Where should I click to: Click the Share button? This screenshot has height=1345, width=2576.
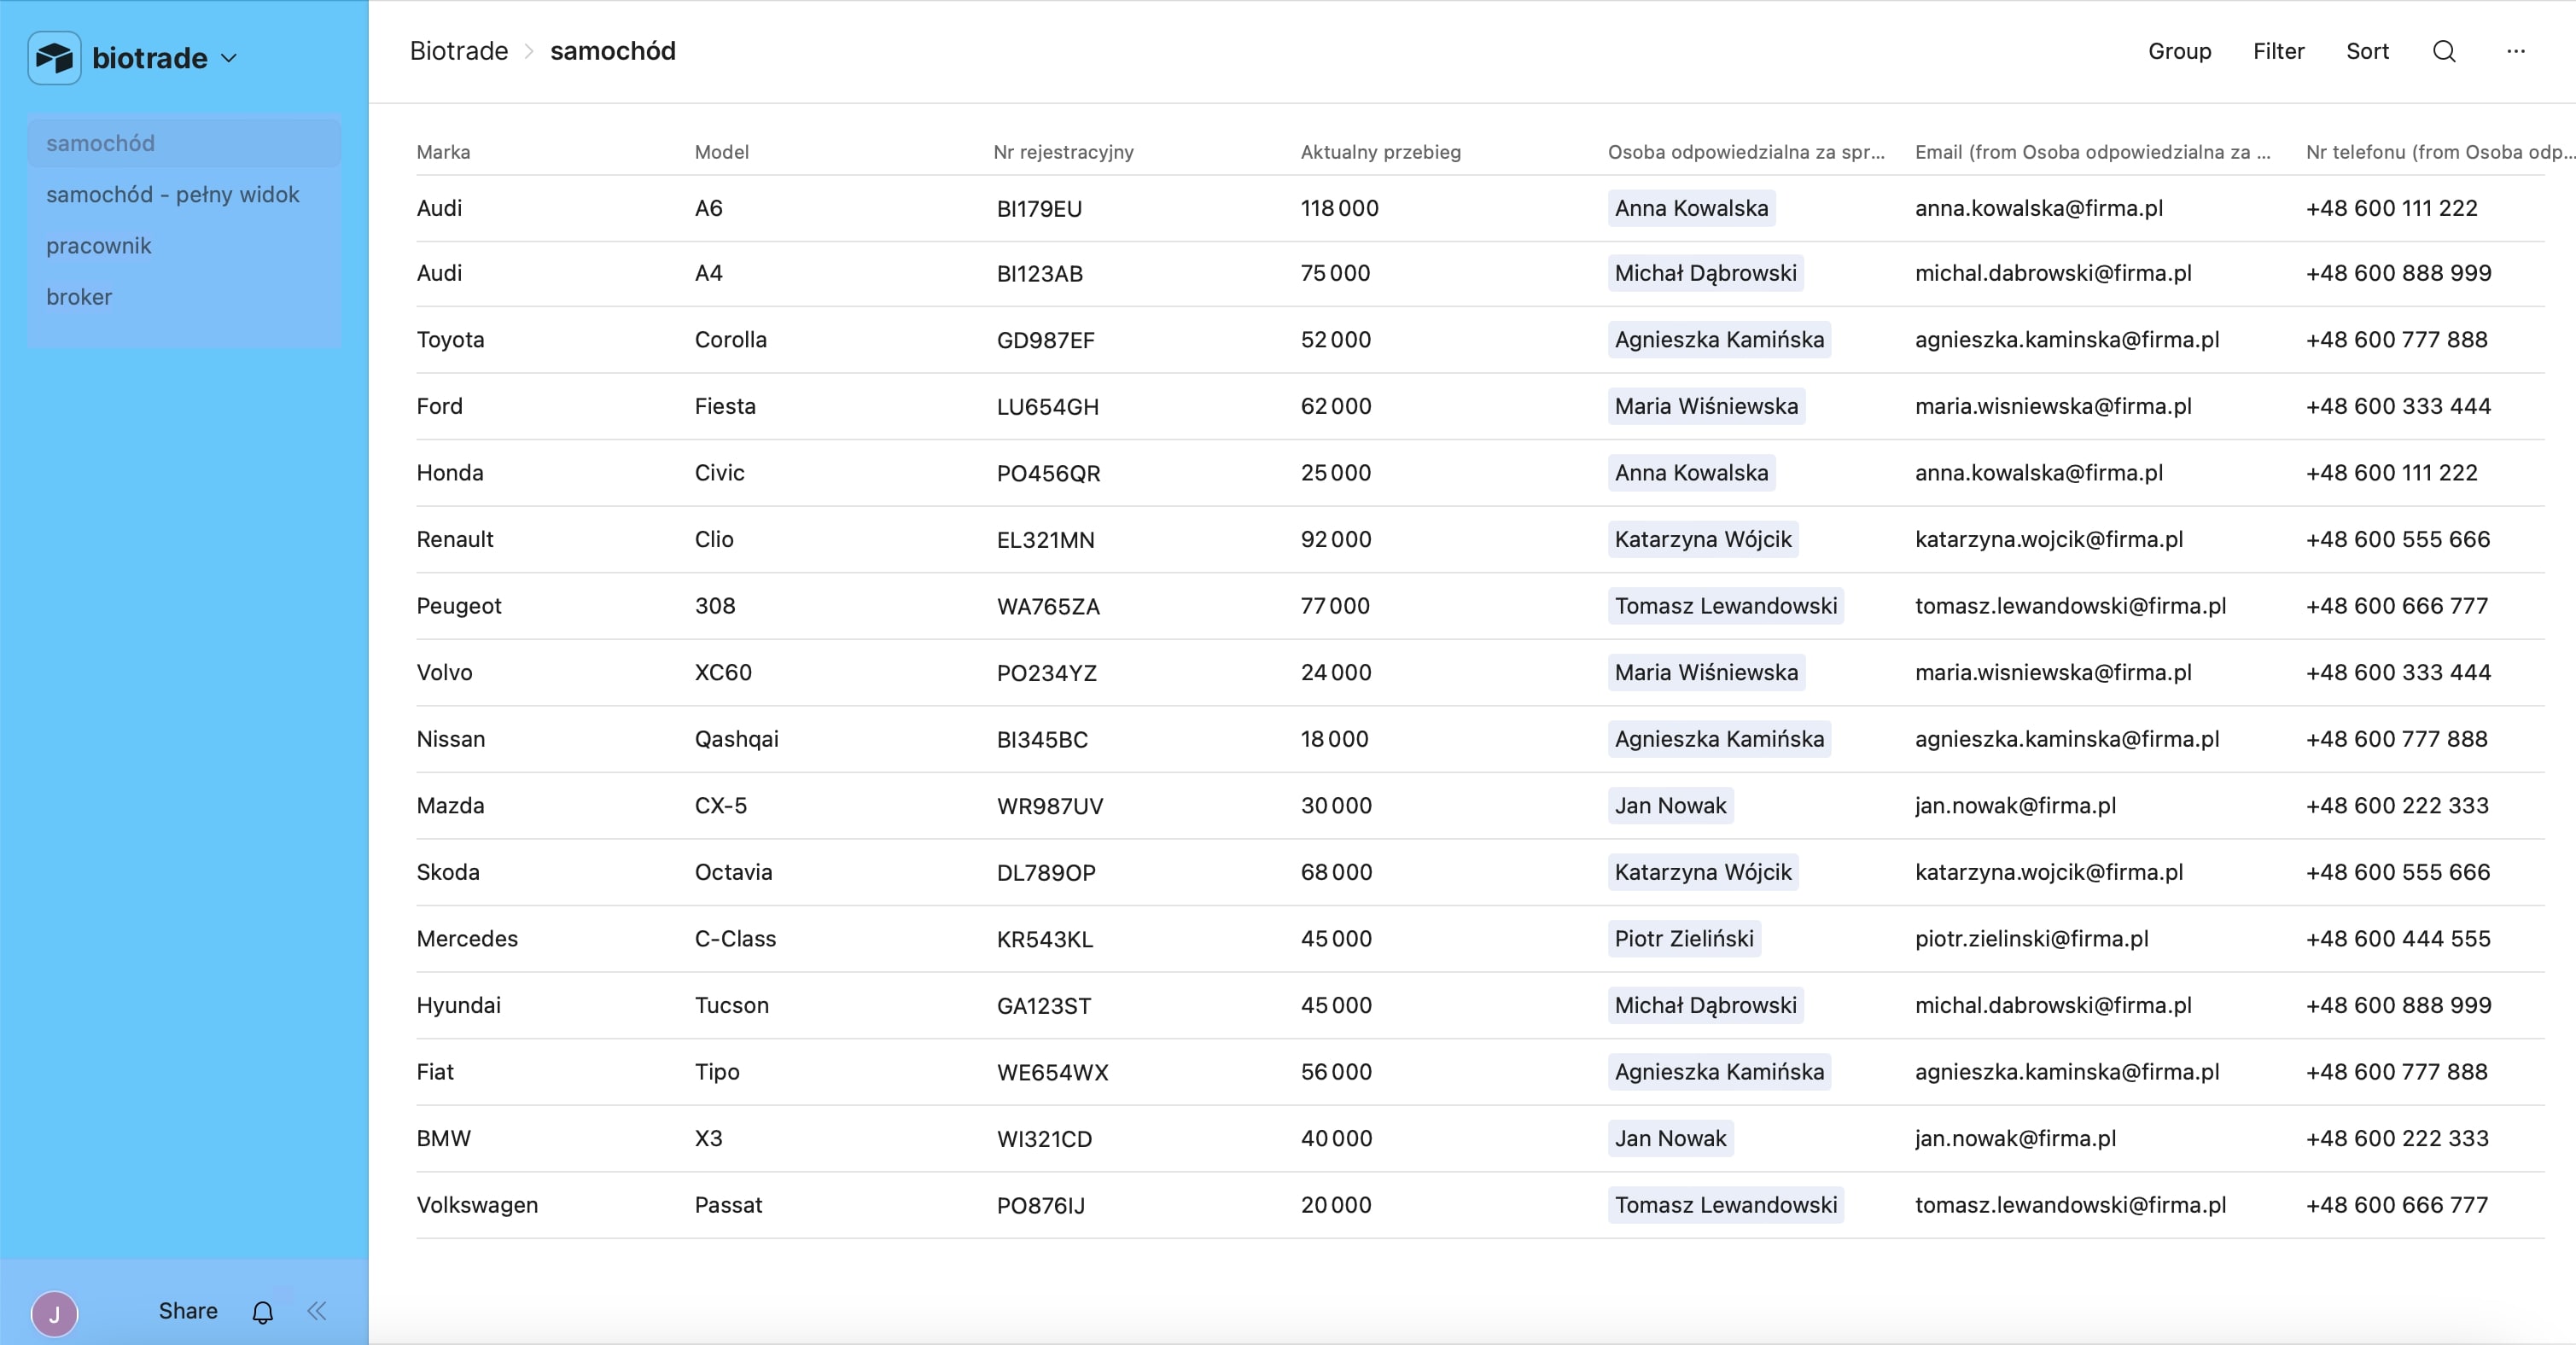point(188,1311)
